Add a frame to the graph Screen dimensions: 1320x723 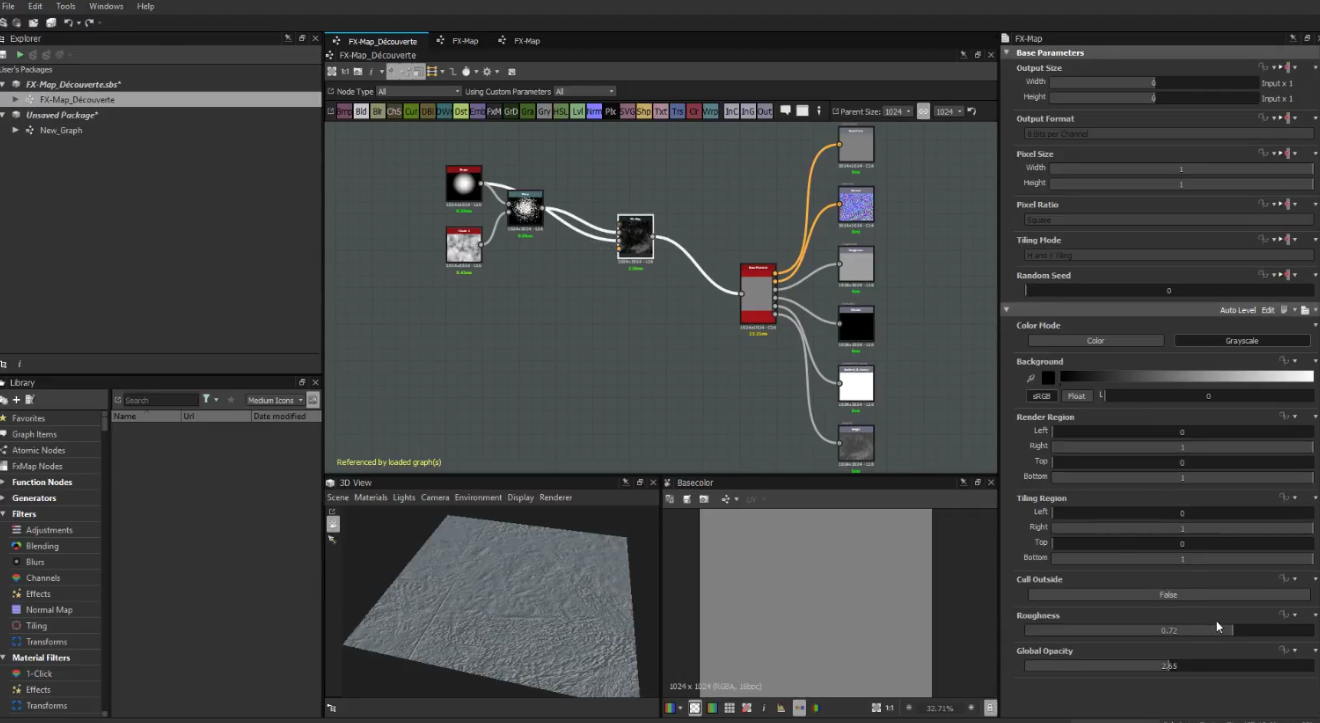[x=803, y=111]
